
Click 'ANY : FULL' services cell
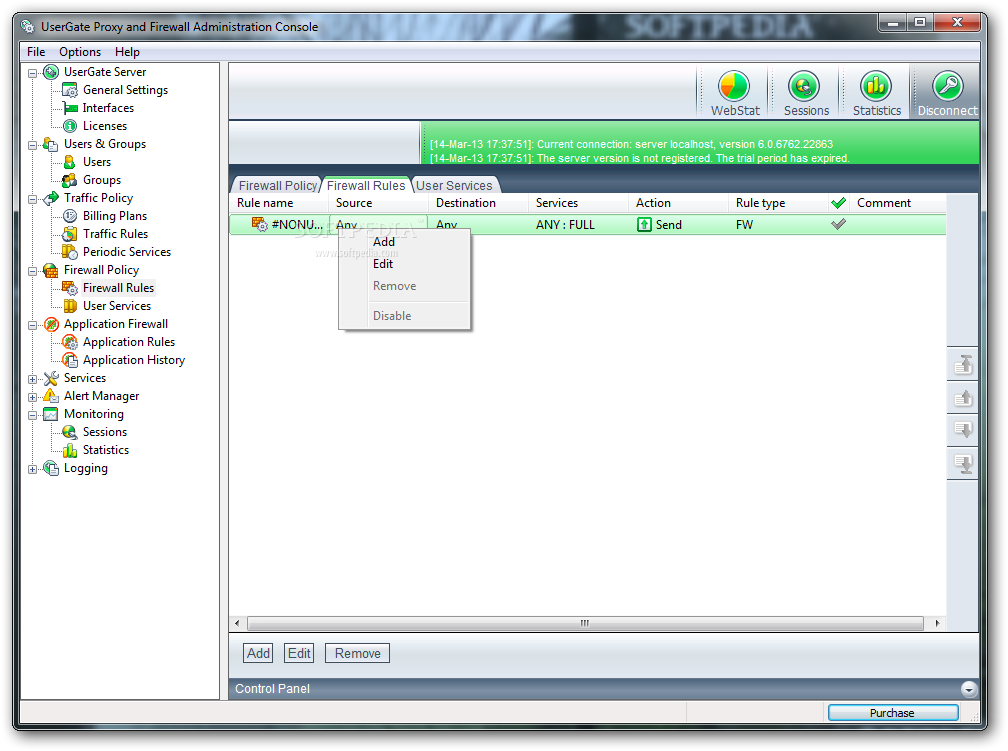pyautogui.click(x=565, y=225)
